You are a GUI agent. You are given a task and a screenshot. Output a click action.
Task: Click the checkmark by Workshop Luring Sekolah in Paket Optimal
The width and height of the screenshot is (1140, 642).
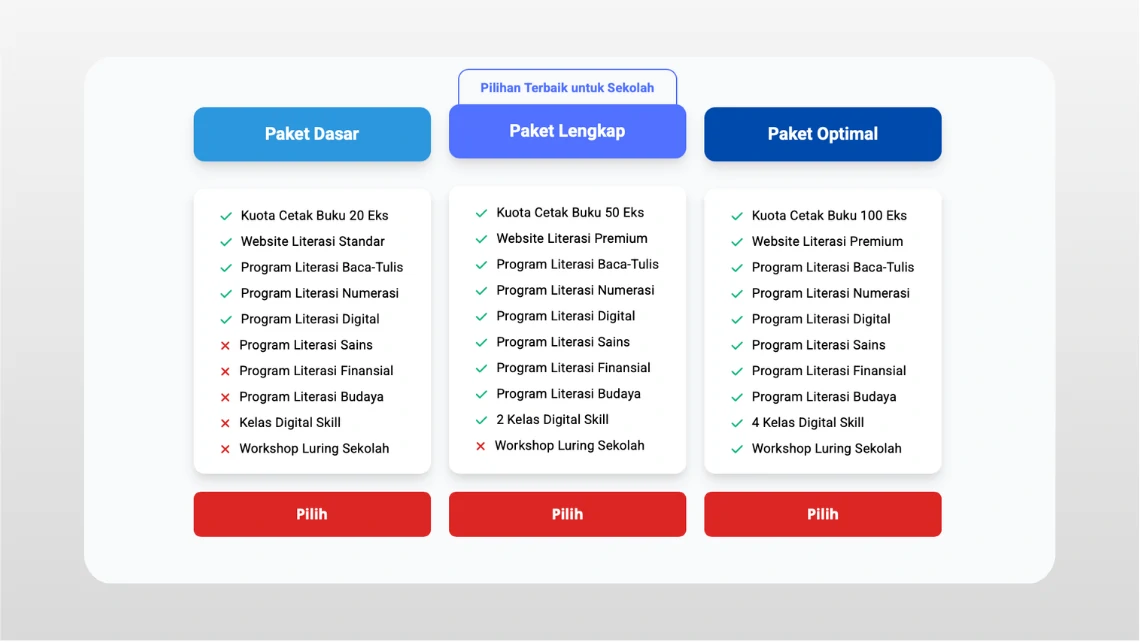[736, 449]
